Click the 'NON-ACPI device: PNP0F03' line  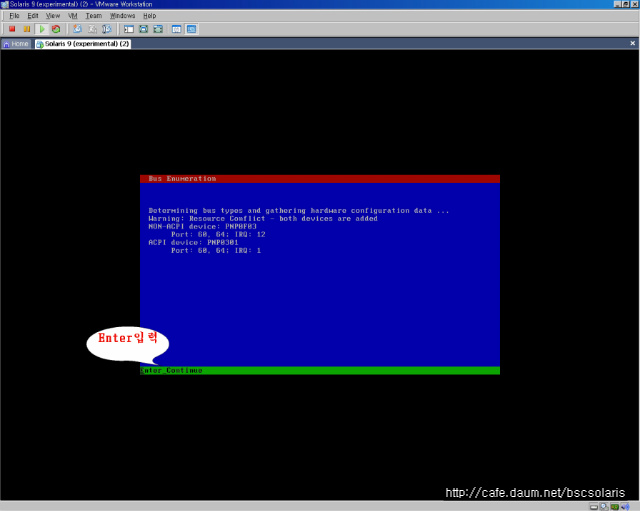coord(202,226)
